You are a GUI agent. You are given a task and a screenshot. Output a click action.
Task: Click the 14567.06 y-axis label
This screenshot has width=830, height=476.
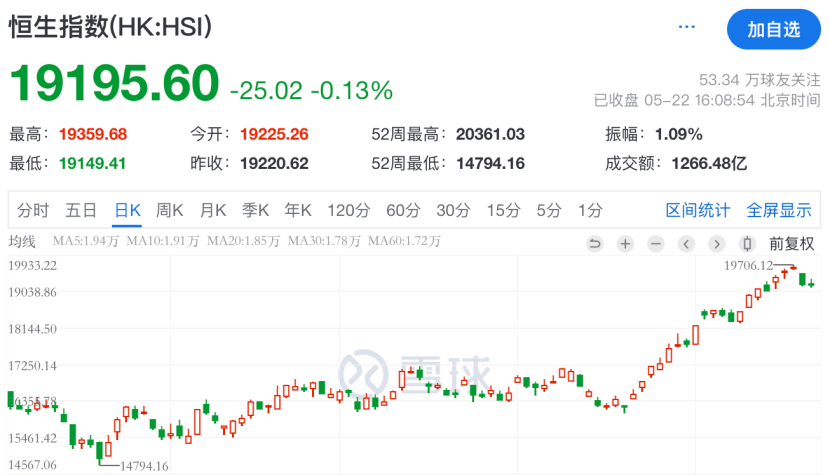pos(32,465)
